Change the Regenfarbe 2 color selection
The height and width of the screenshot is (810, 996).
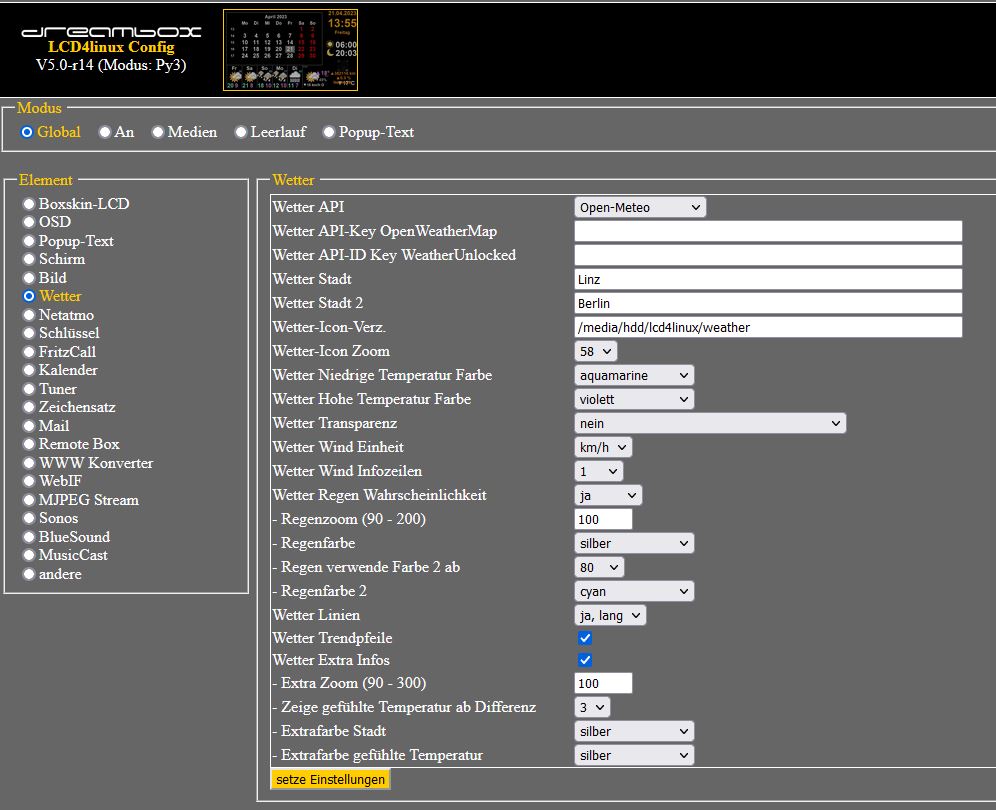[634, 591]
